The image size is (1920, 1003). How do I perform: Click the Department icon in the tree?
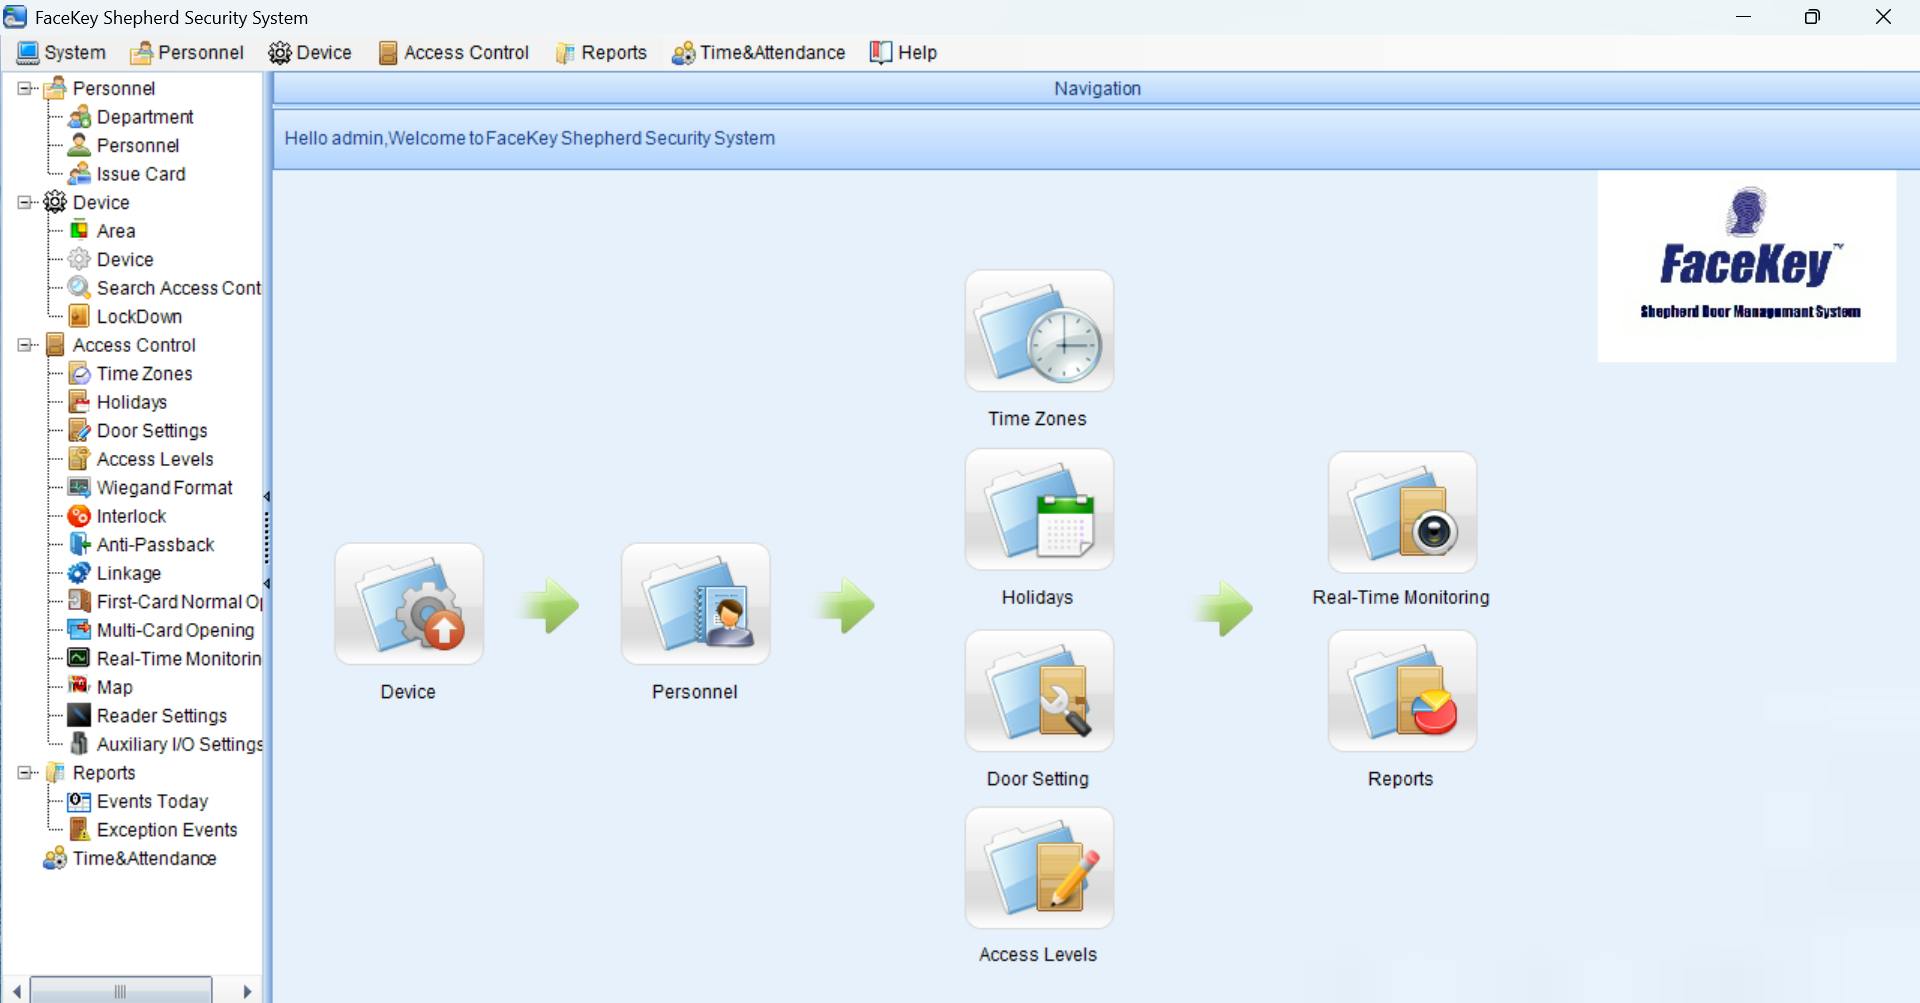tap(79, 117)
